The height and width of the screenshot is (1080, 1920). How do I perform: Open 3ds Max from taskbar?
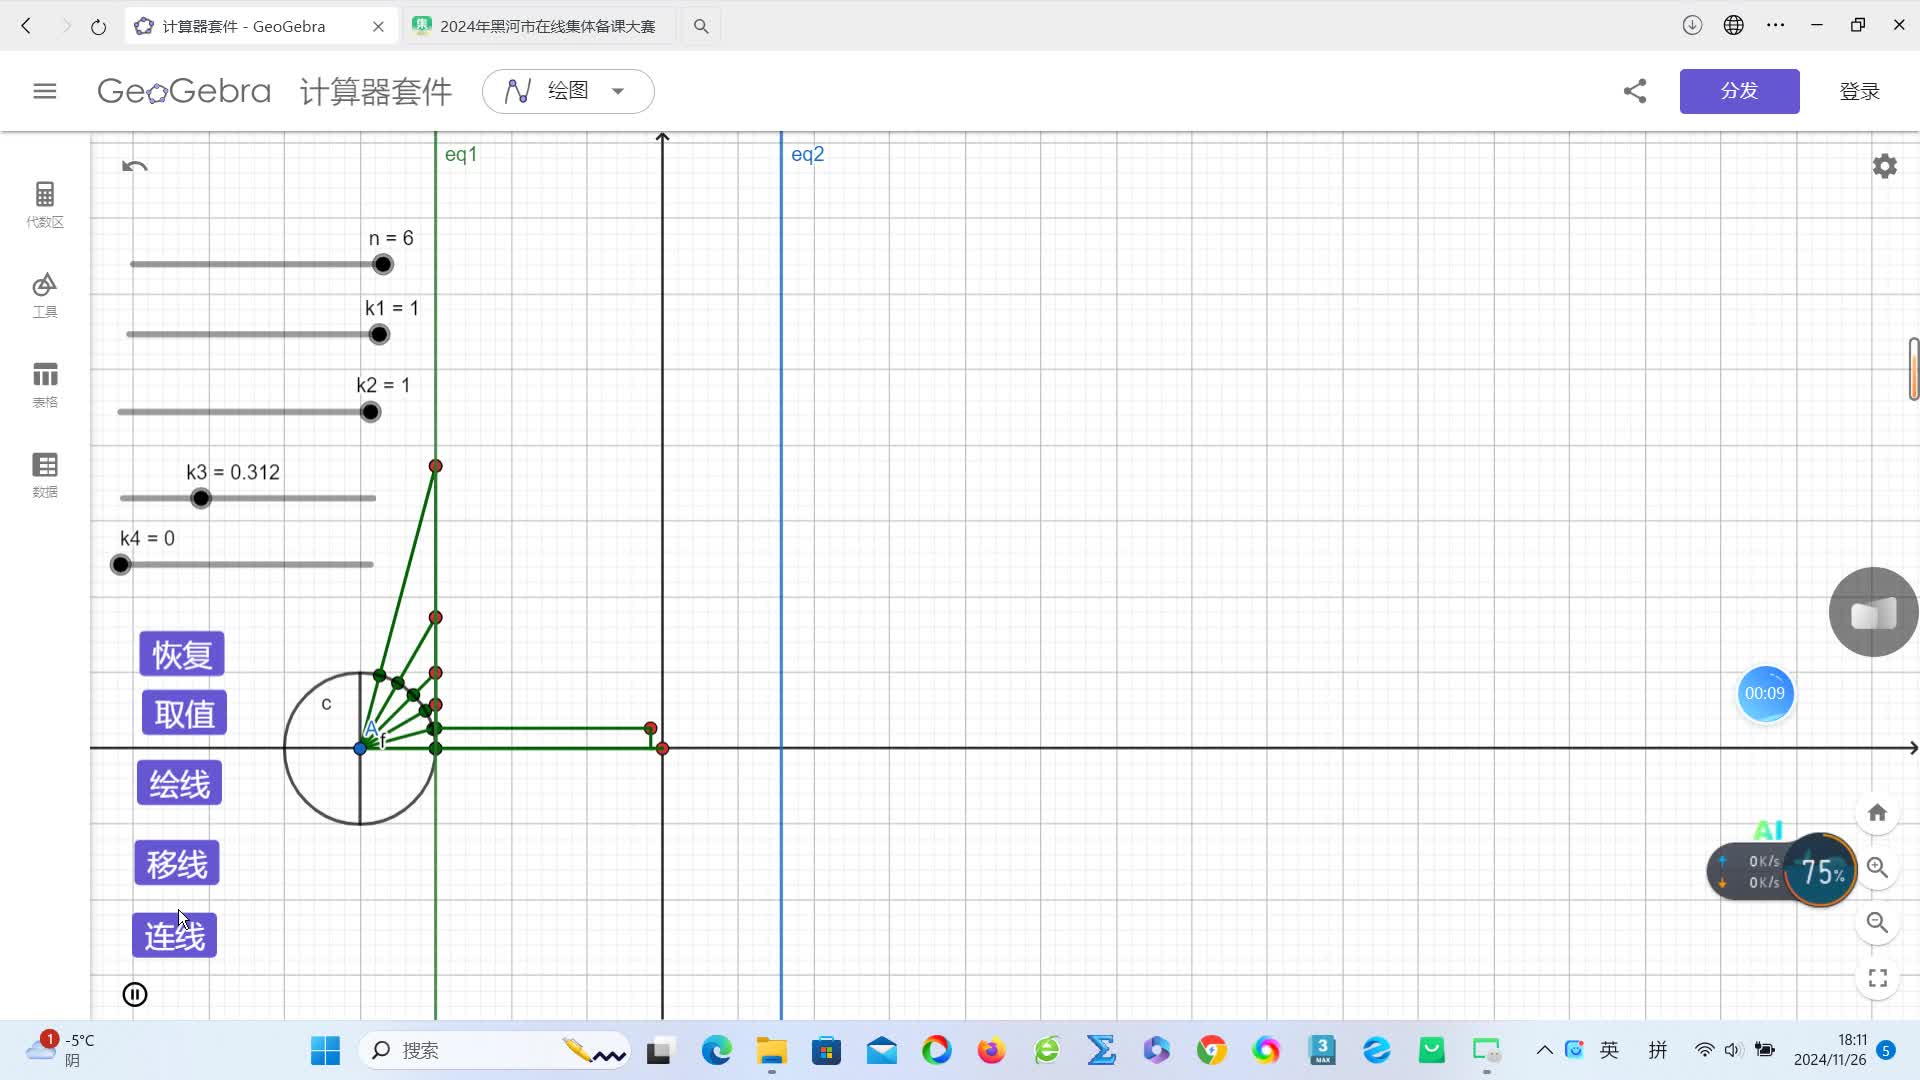point(1322,1050)
